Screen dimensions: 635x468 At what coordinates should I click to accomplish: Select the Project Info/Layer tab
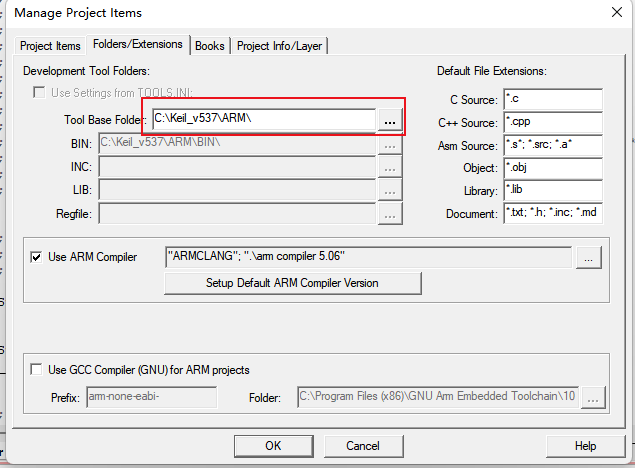tap(281, 46)
